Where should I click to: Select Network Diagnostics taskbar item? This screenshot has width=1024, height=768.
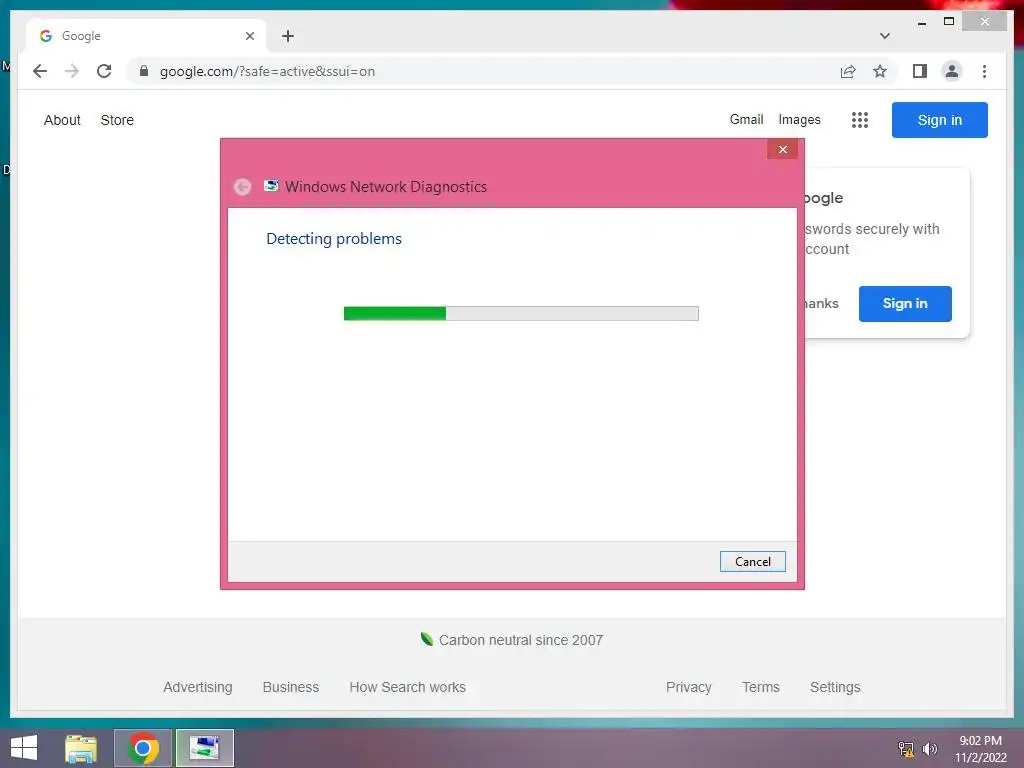(x=204, y=748)
